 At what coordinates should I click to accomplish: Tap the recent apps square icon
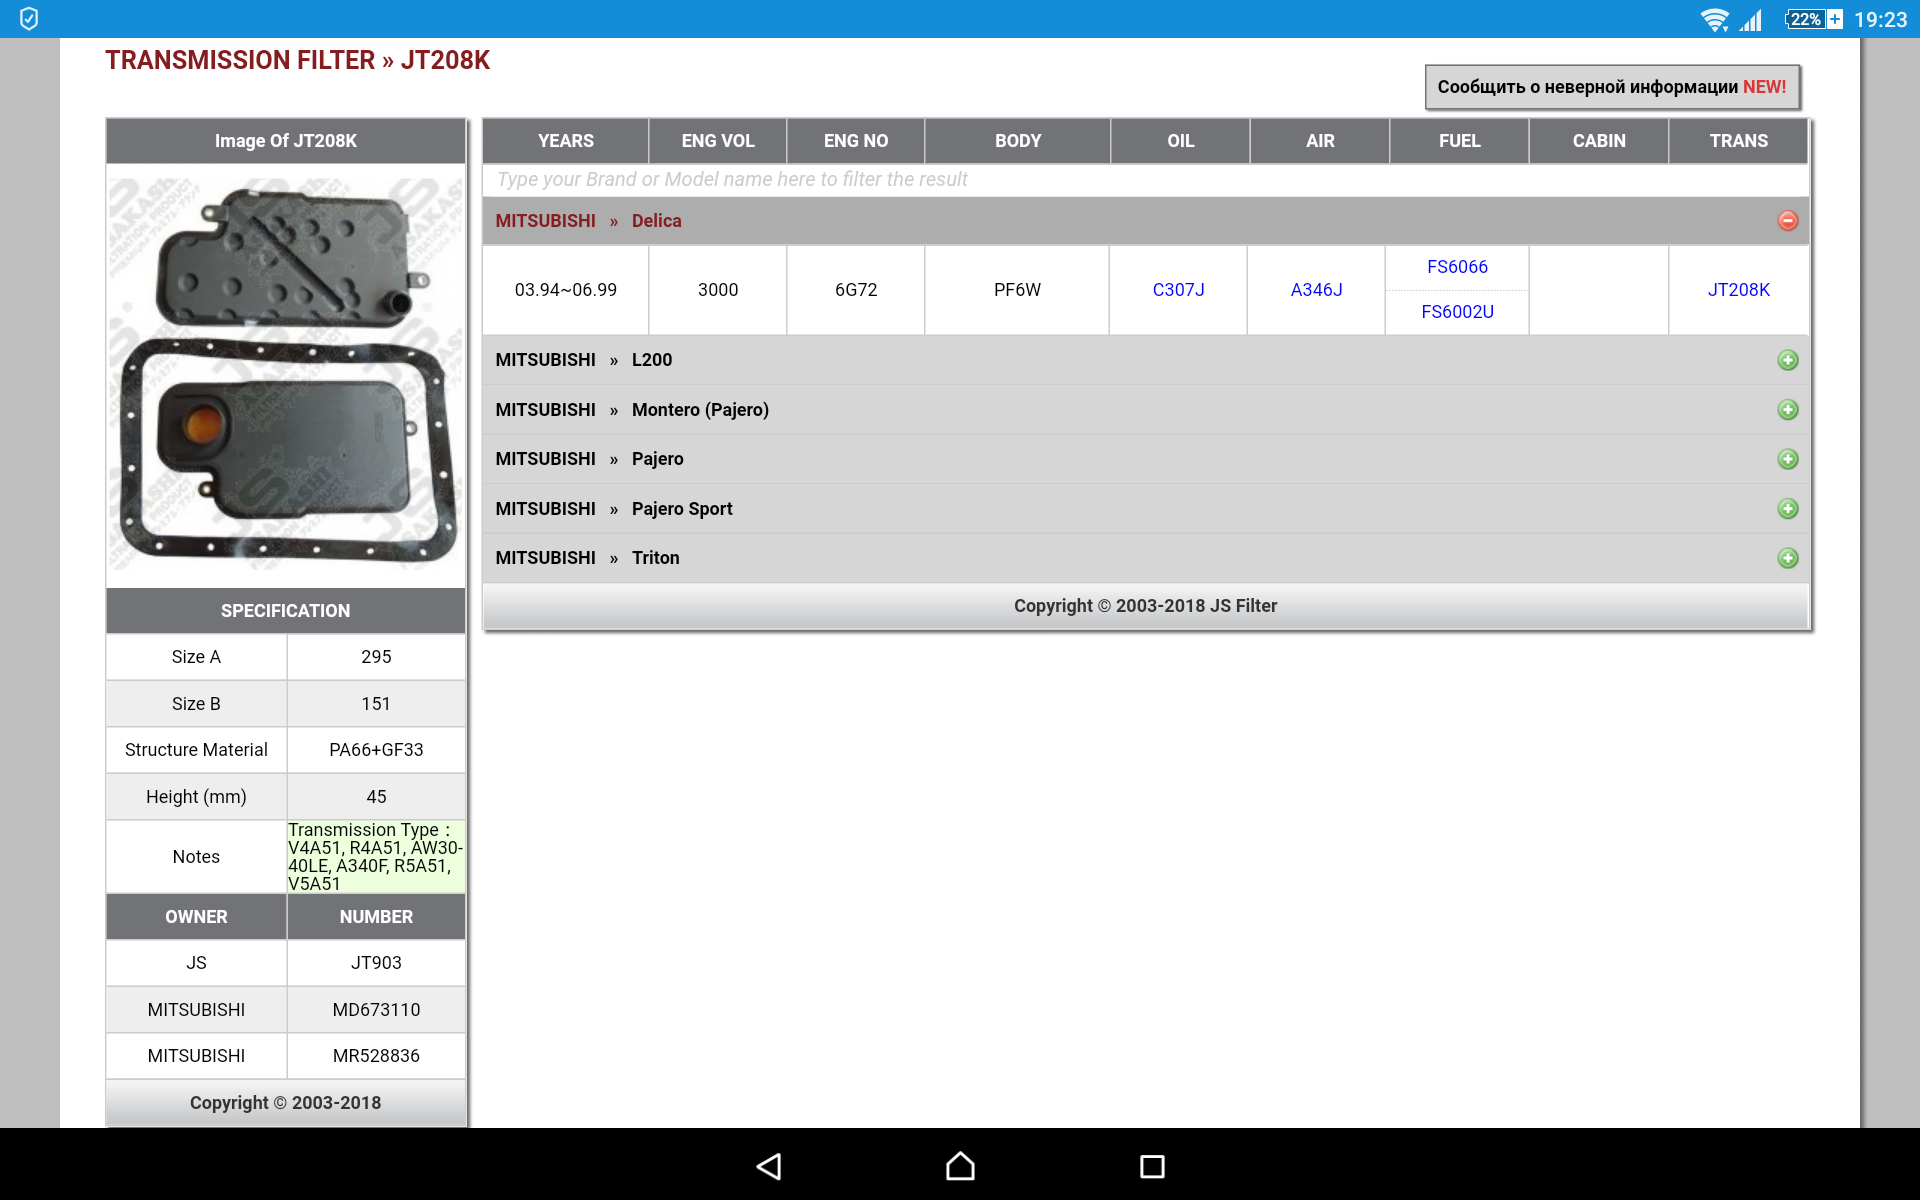pos(1152,1166)
